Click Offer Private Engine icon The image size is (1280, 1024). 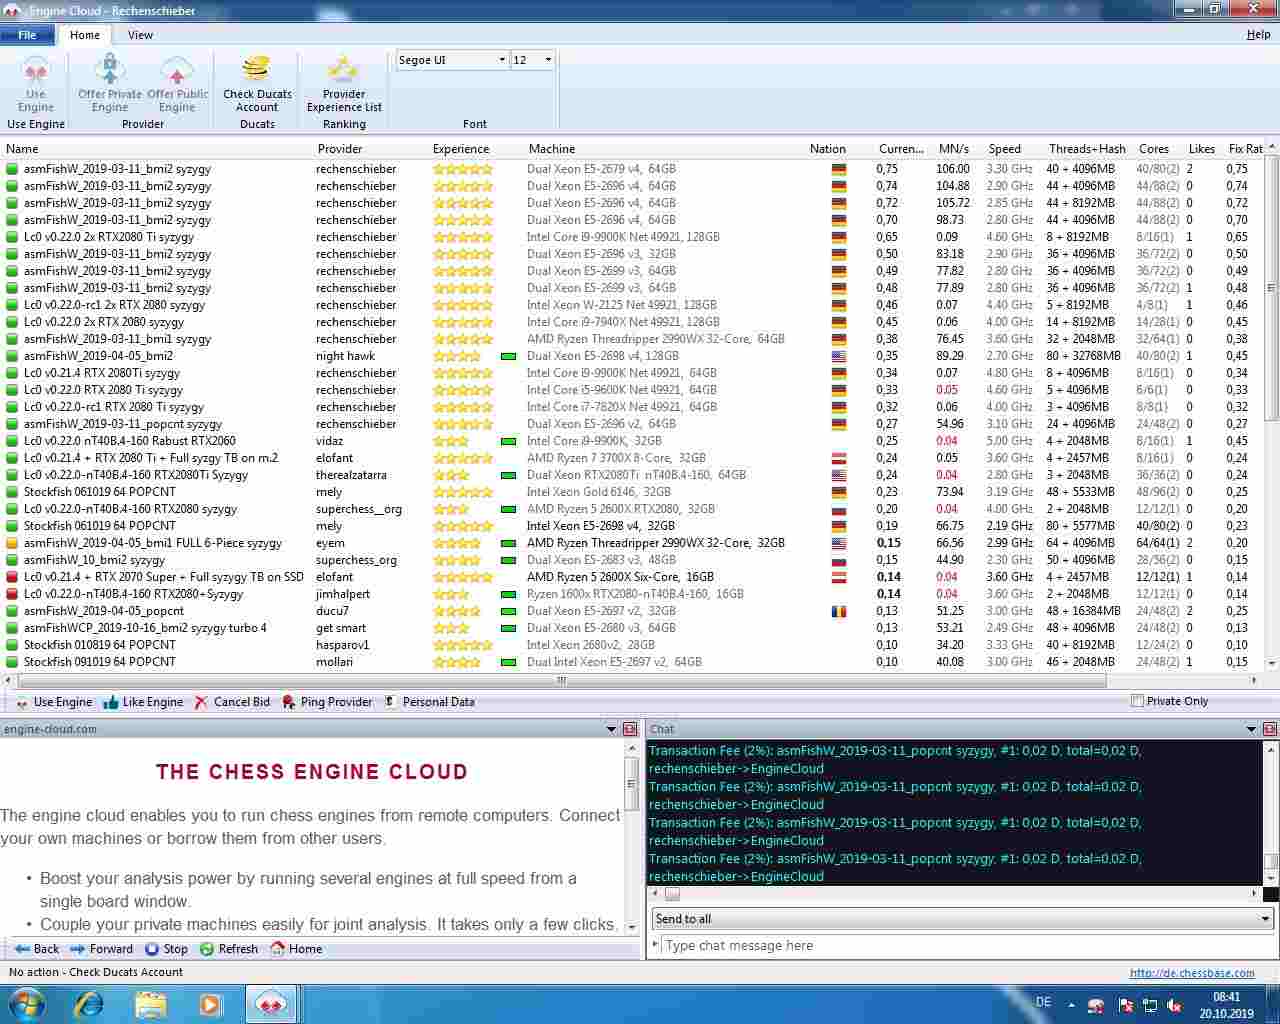(x=110, y=84)
